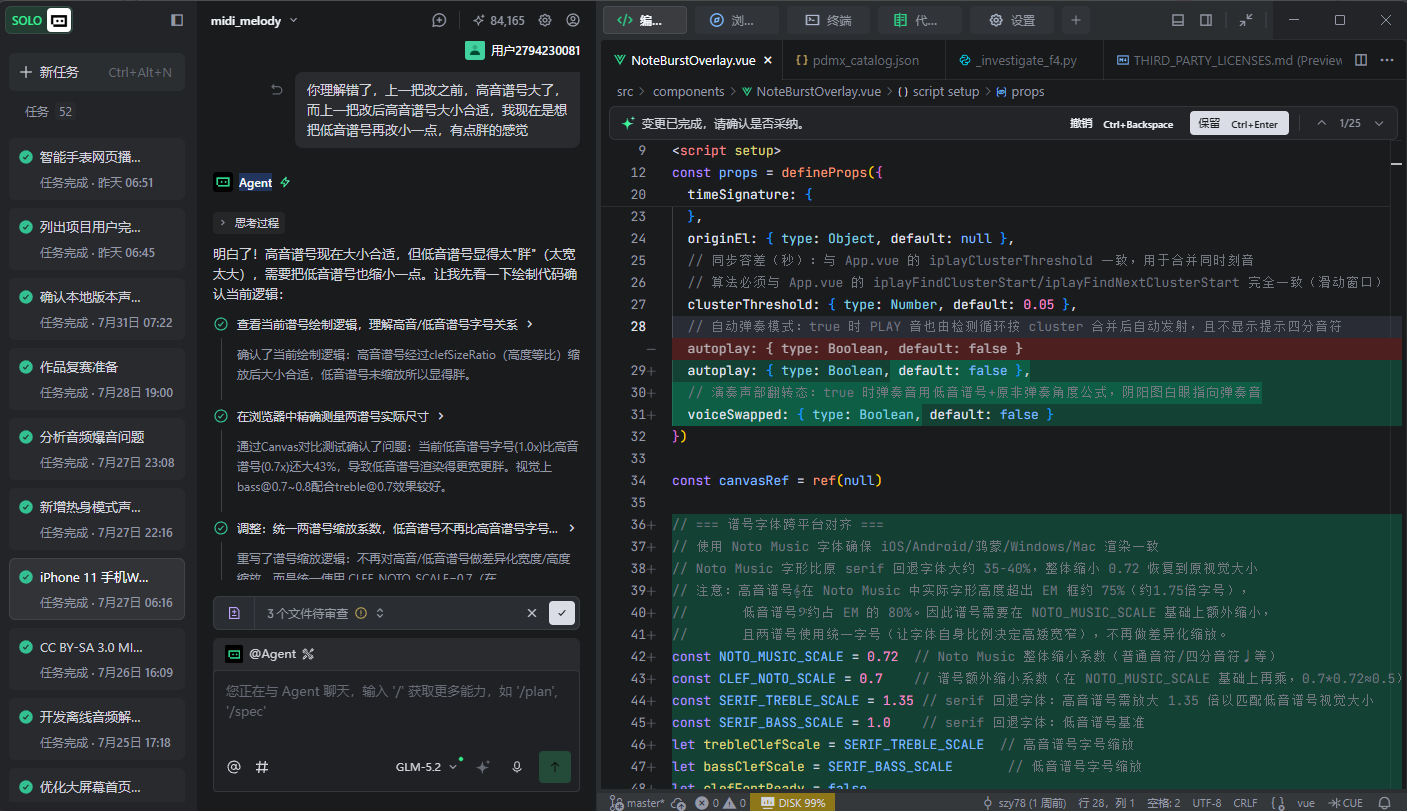Click the DISK 99% status indicator

point(793,803)
